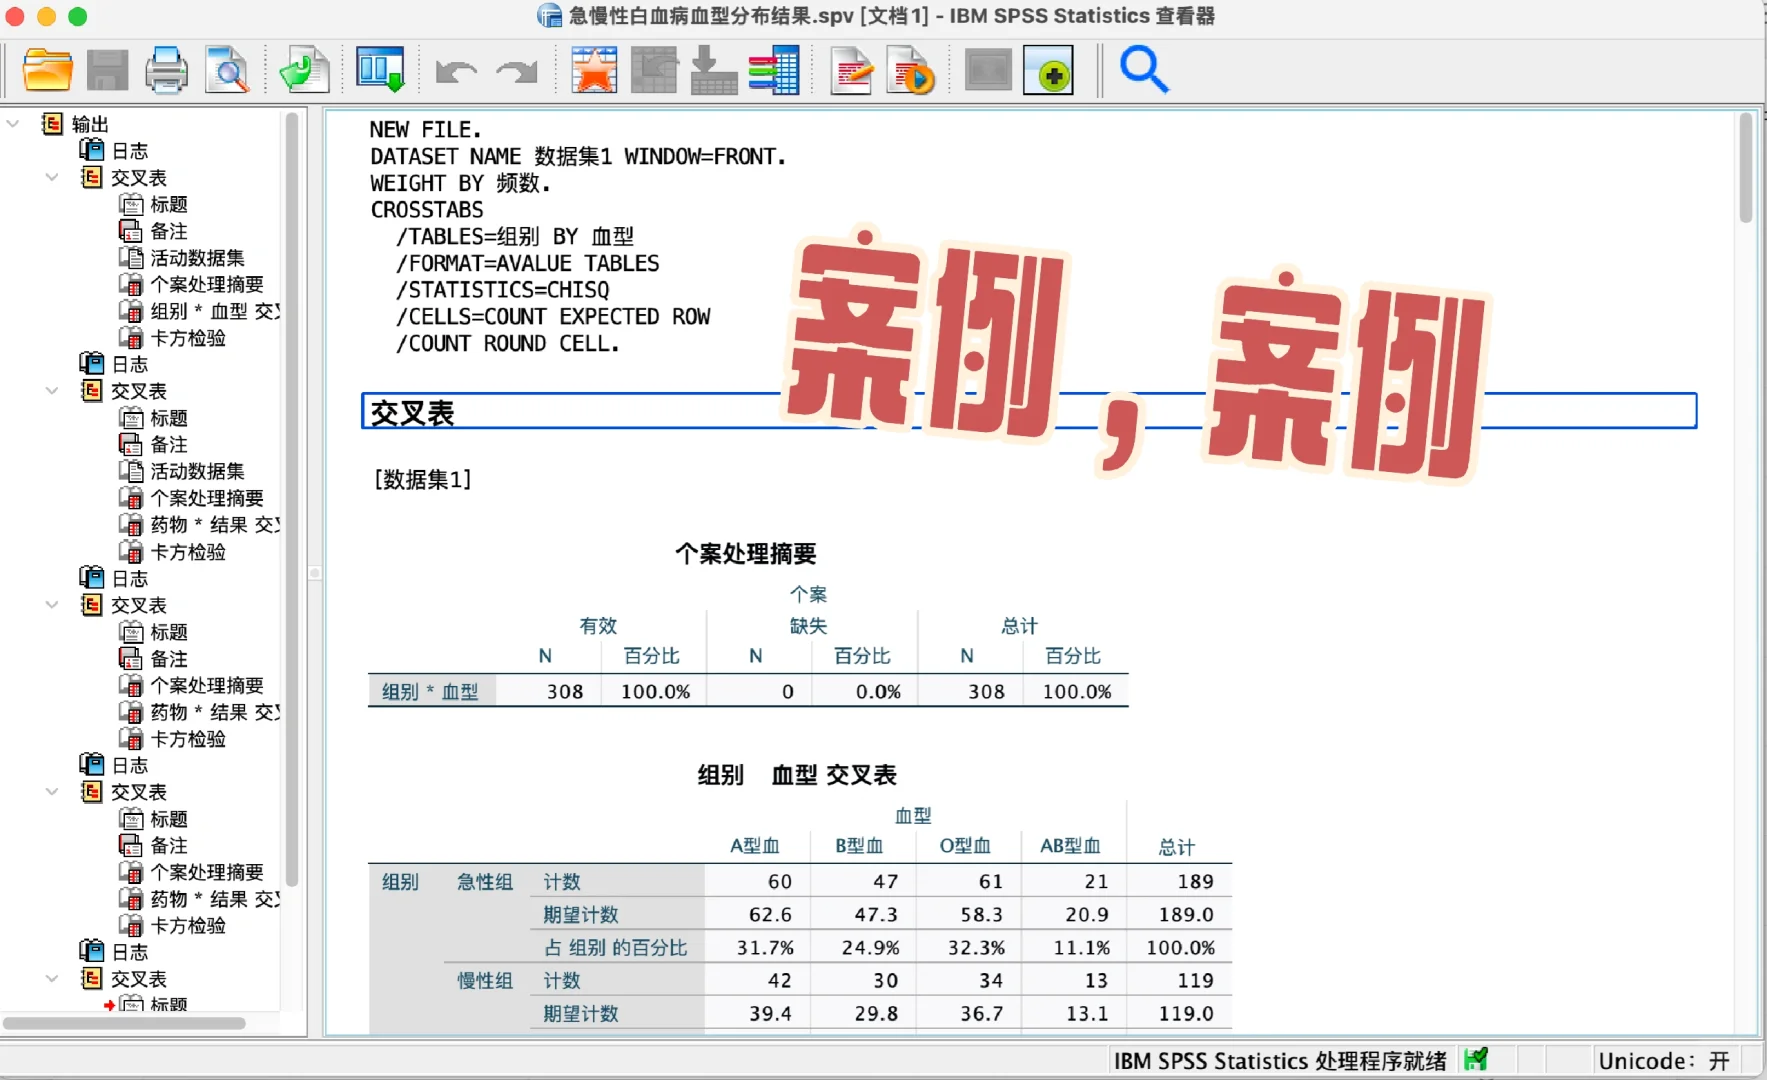Select the 交叉表 title in the output
Screen dimensions: 1767x1080
[x=413, y=413]
